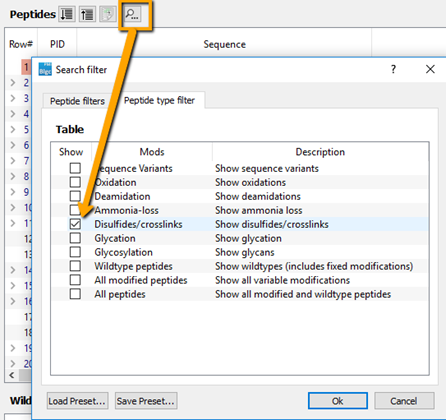The image size is (446, 420).
Task: Check the Glycosylation checkbox
Action: 75,252
